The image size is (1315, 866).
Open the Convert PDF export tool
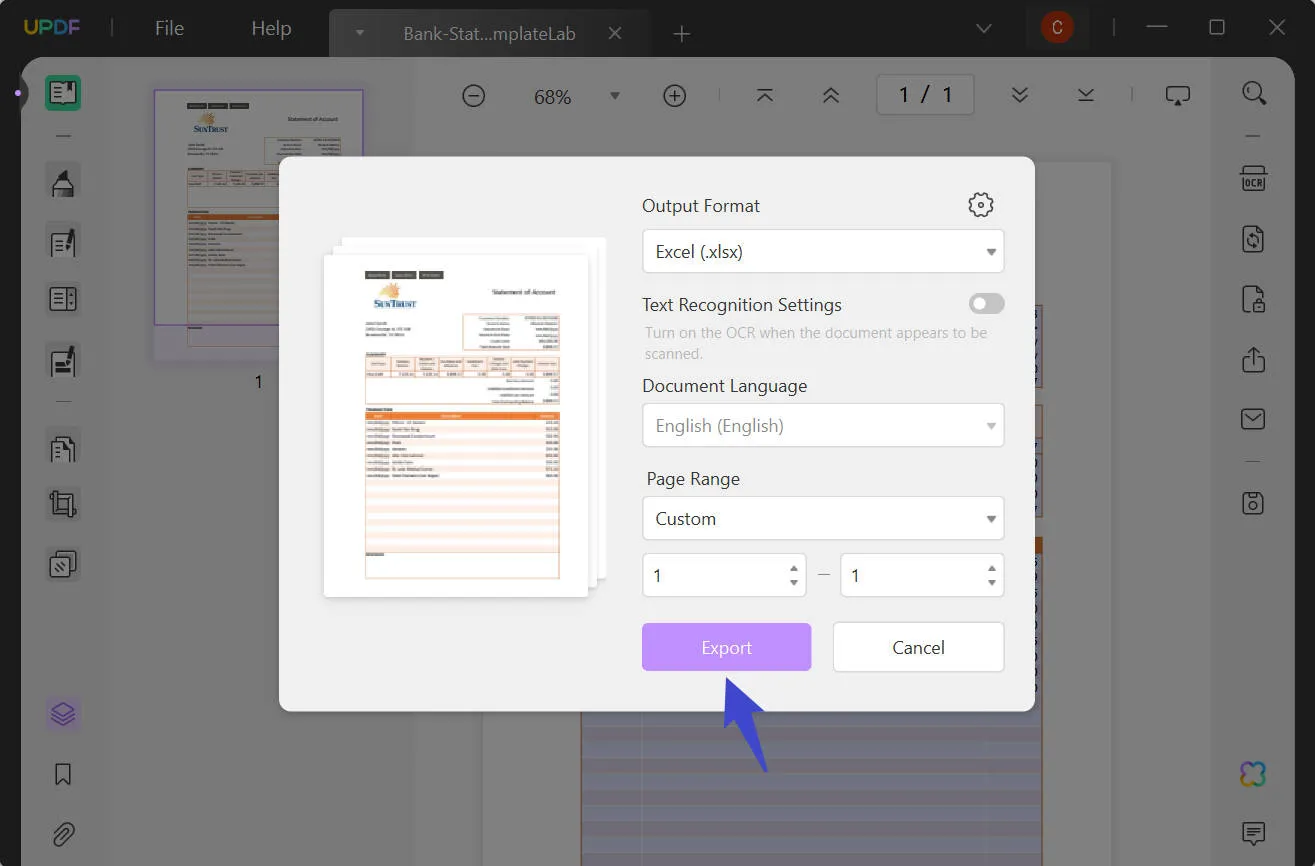coord(1253,239)
